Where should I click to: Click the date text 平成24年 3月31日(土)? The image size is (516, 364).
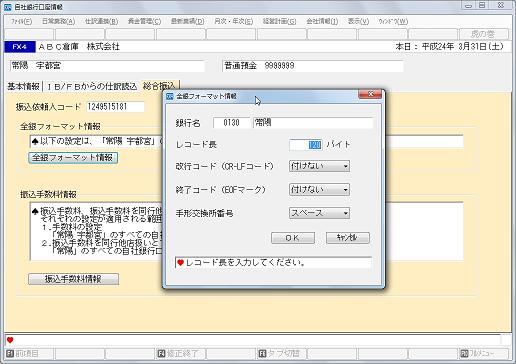coord(462,46)
